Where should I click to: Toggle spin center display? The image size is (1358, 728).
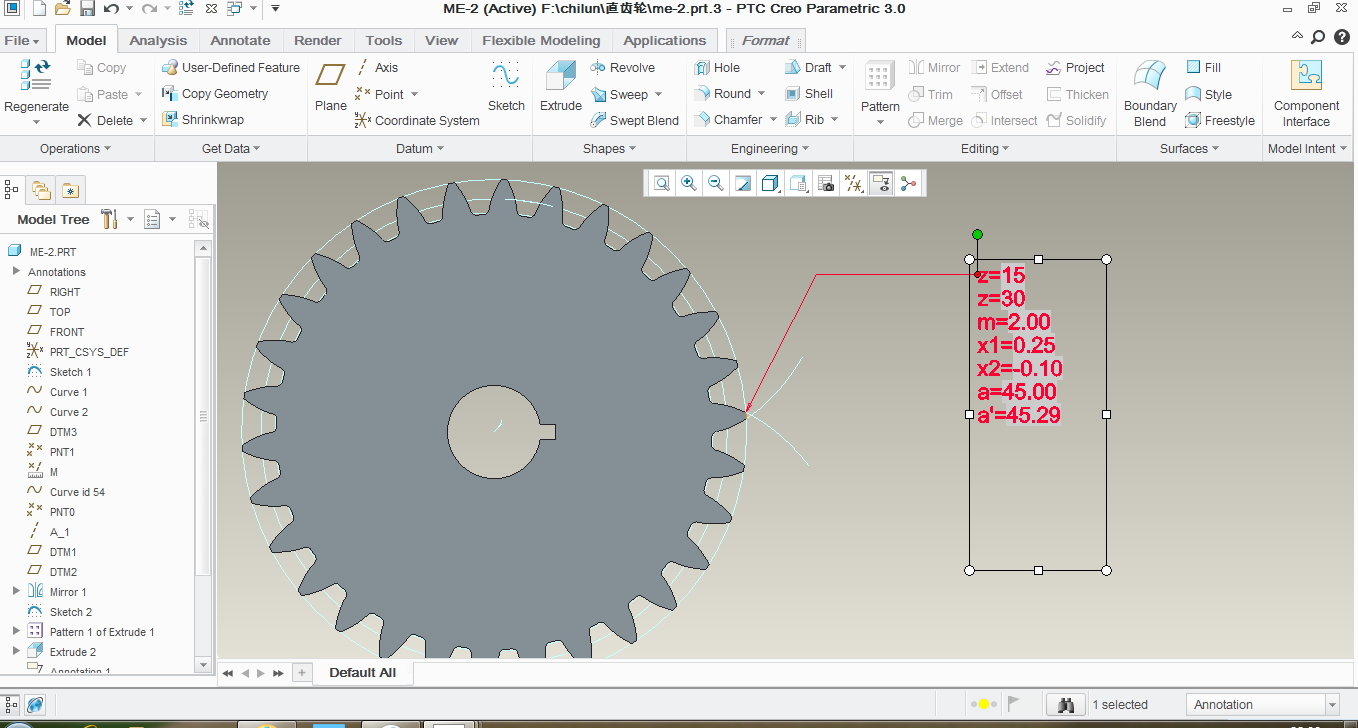tap(908, 183)
